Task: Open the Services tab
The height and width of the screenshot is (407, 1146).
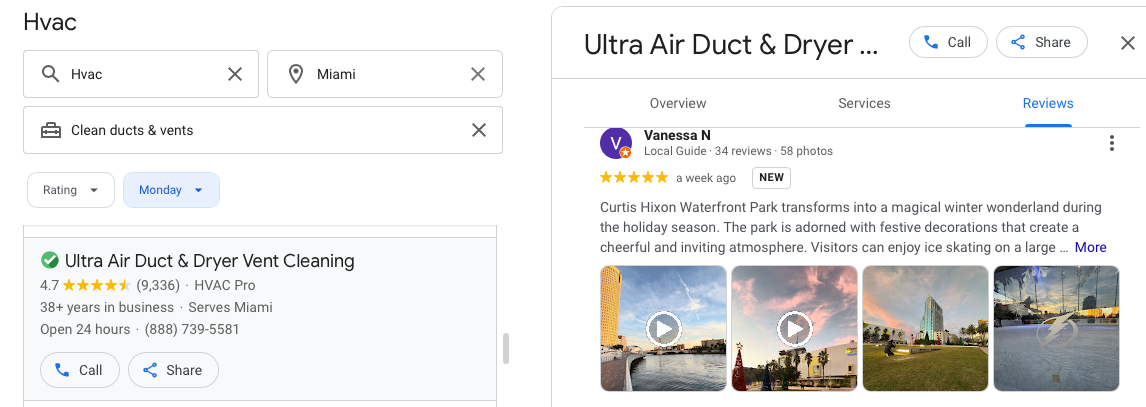Action: 864,103
